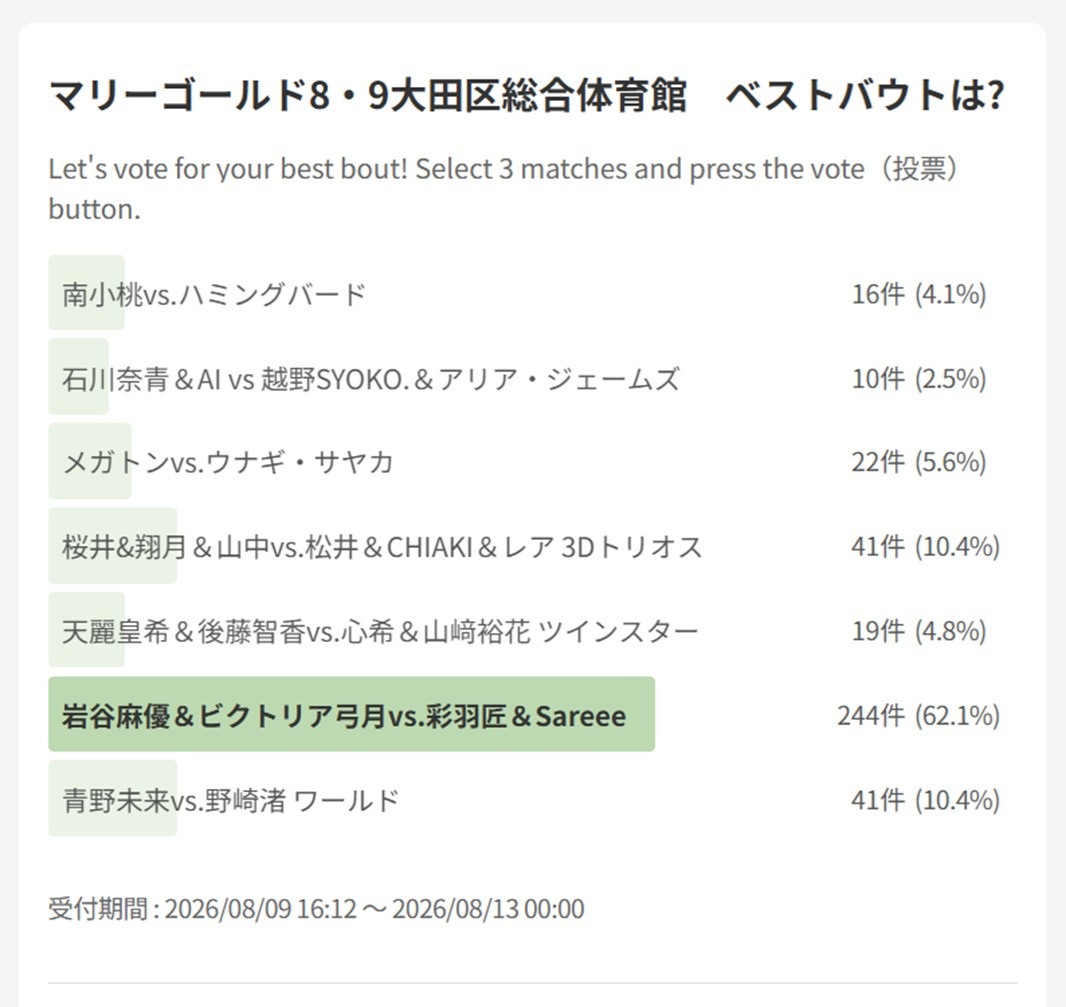1066x1007 pixels.
Task: Click the 10件 (2.5%) result text
Action: coord(918,379)
